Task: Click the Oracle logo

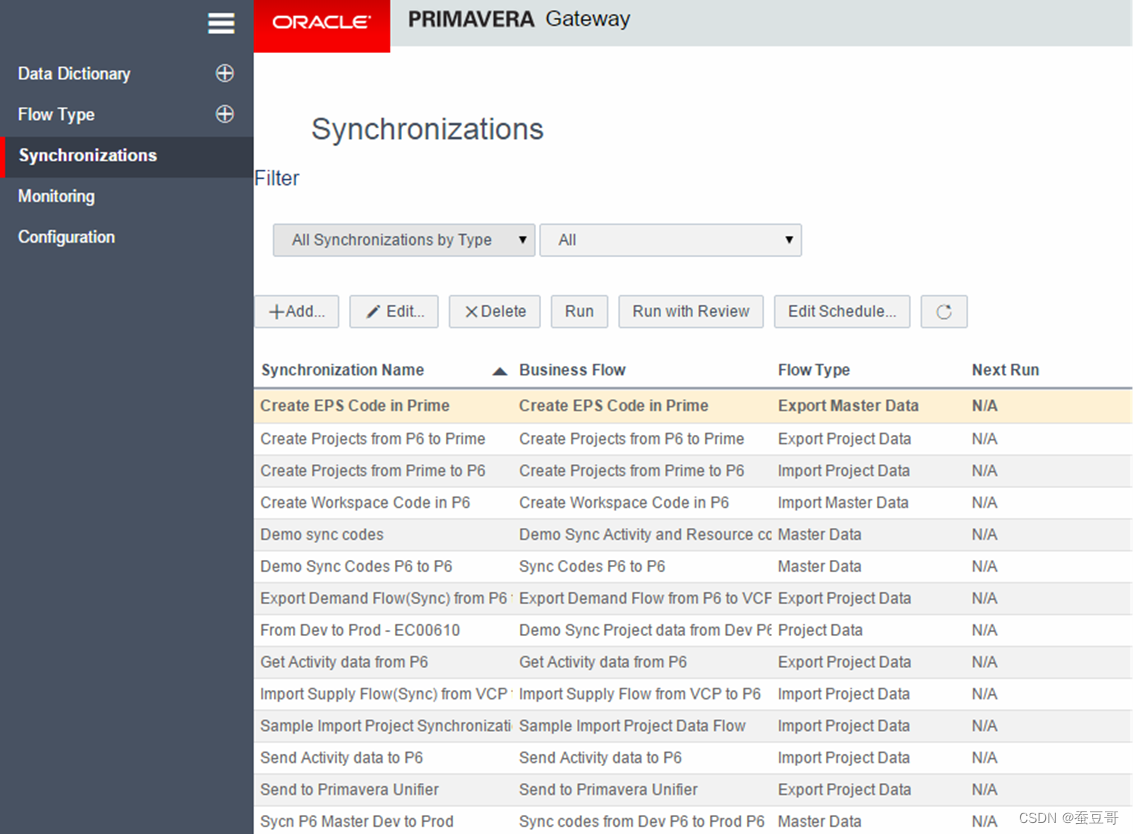Action: 322,26
